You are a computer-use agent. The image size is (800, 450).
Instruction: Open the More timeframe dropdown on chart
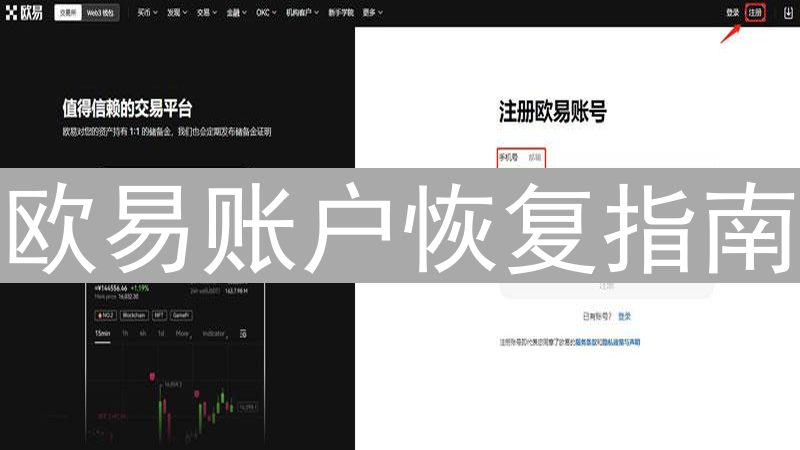tap(183, 334)
